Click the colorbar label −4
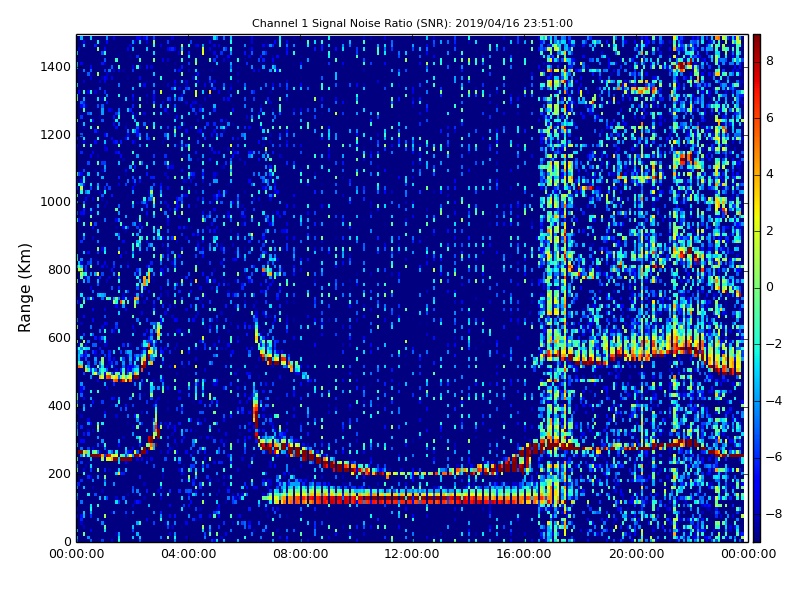This screenshot has width=800, height=600. click(x=773, y=401)
